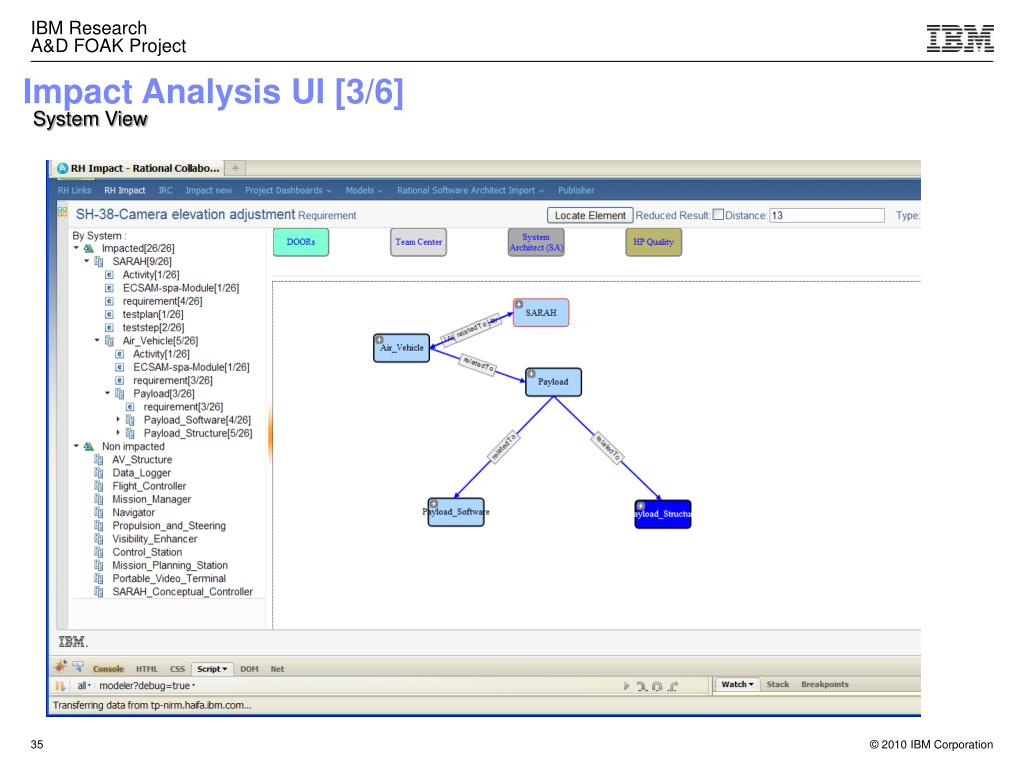1024x768 pixels.
Task: Click the Impacted group icon in tree
Action: point(89,248)
